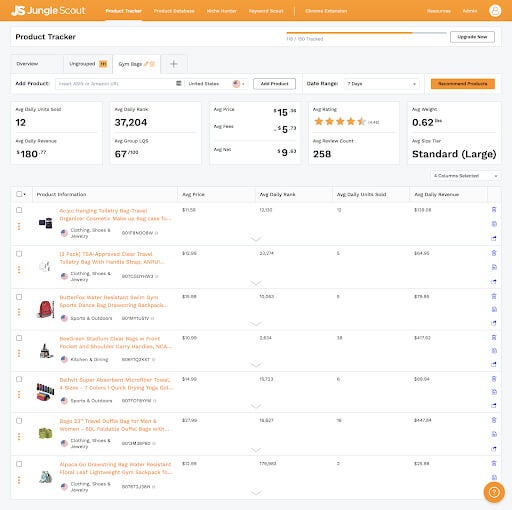512x510 pixels.
Task: Go to Product Database in top navigation
Action: [174, 11]
